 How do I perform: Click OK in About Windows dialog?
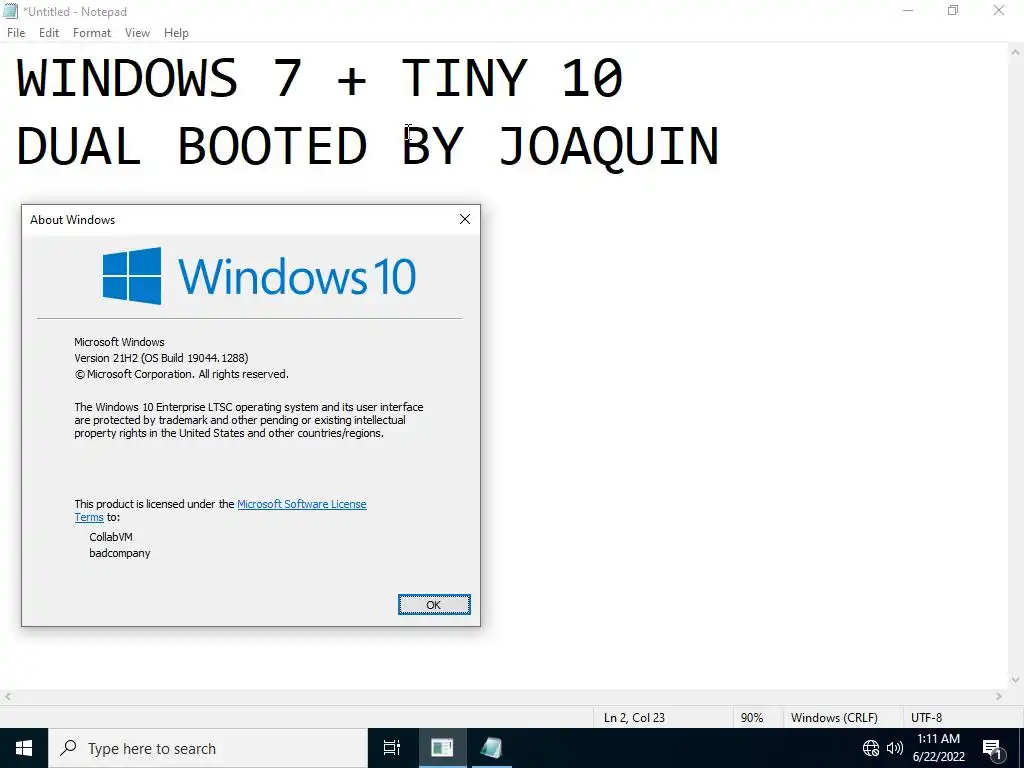pos(434,605)
